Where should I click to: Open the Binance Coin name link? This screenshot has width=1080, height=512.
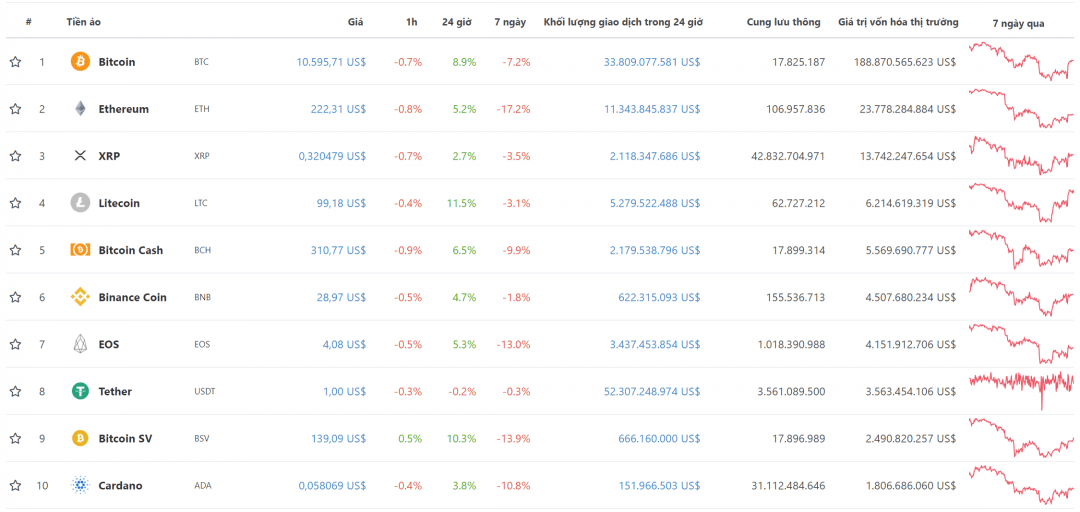132,297
